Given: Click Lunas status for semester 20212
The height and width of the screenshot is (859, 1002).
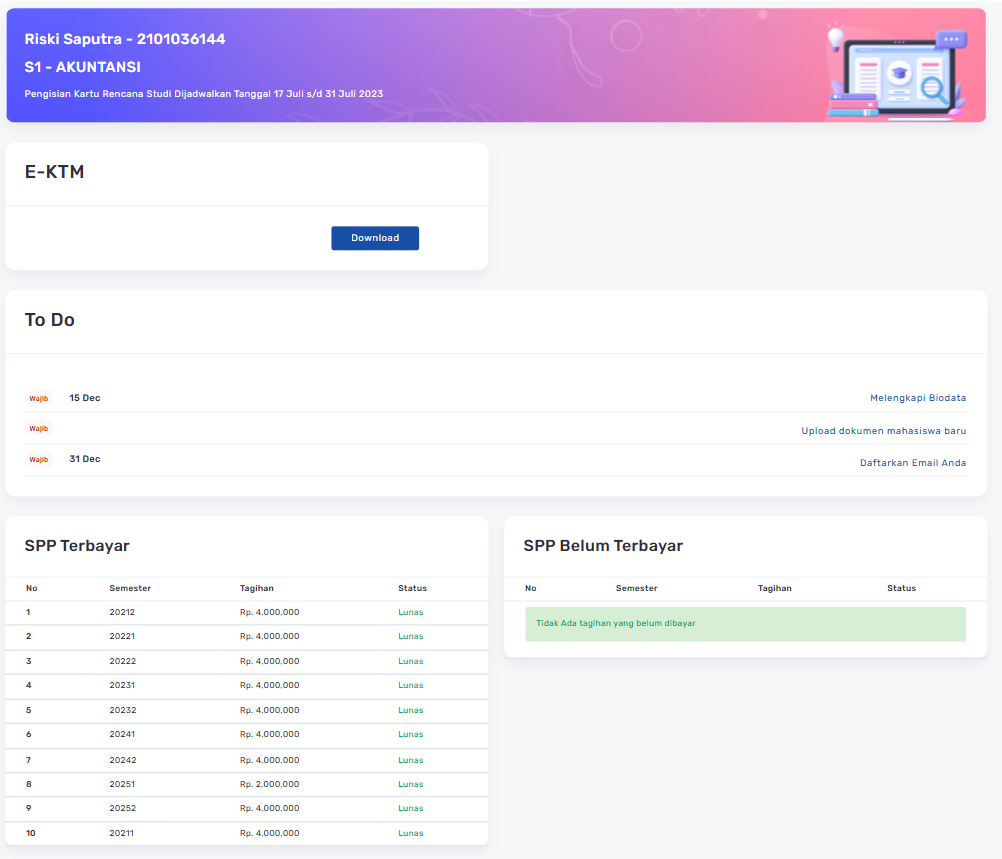Looking at the screenshot, I should [x=410, y=612].
